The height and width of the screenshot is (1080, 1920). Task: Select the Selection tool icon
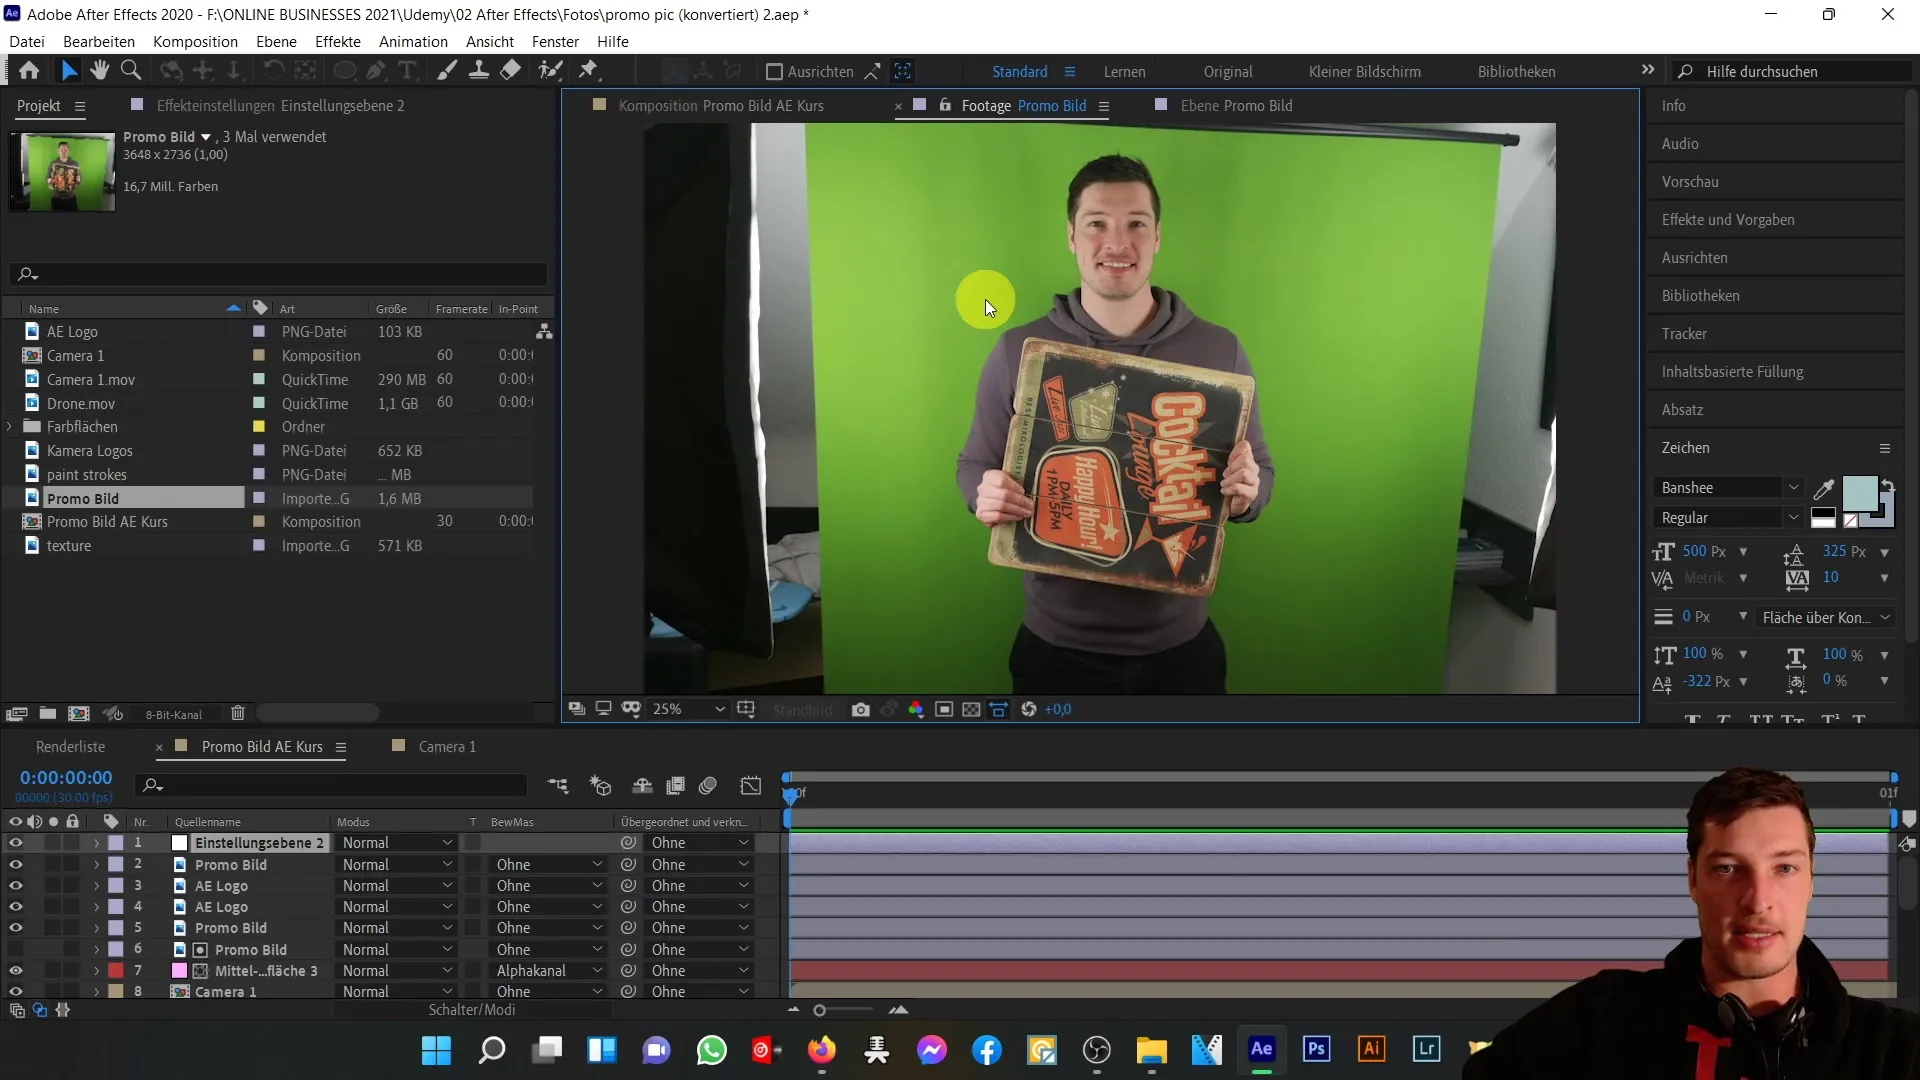pyautogui.click(x=70, y=70)
